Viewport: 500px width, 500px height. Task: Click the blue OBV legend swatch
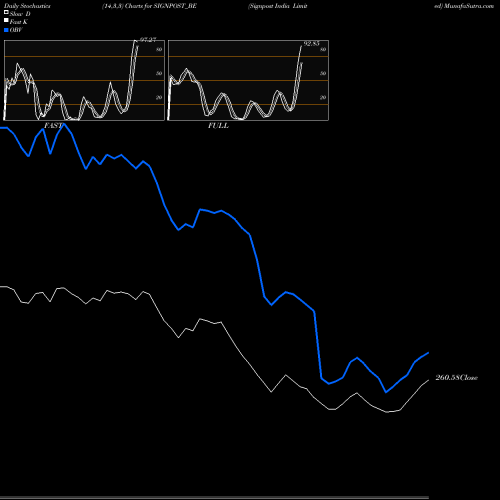(6, 30)
